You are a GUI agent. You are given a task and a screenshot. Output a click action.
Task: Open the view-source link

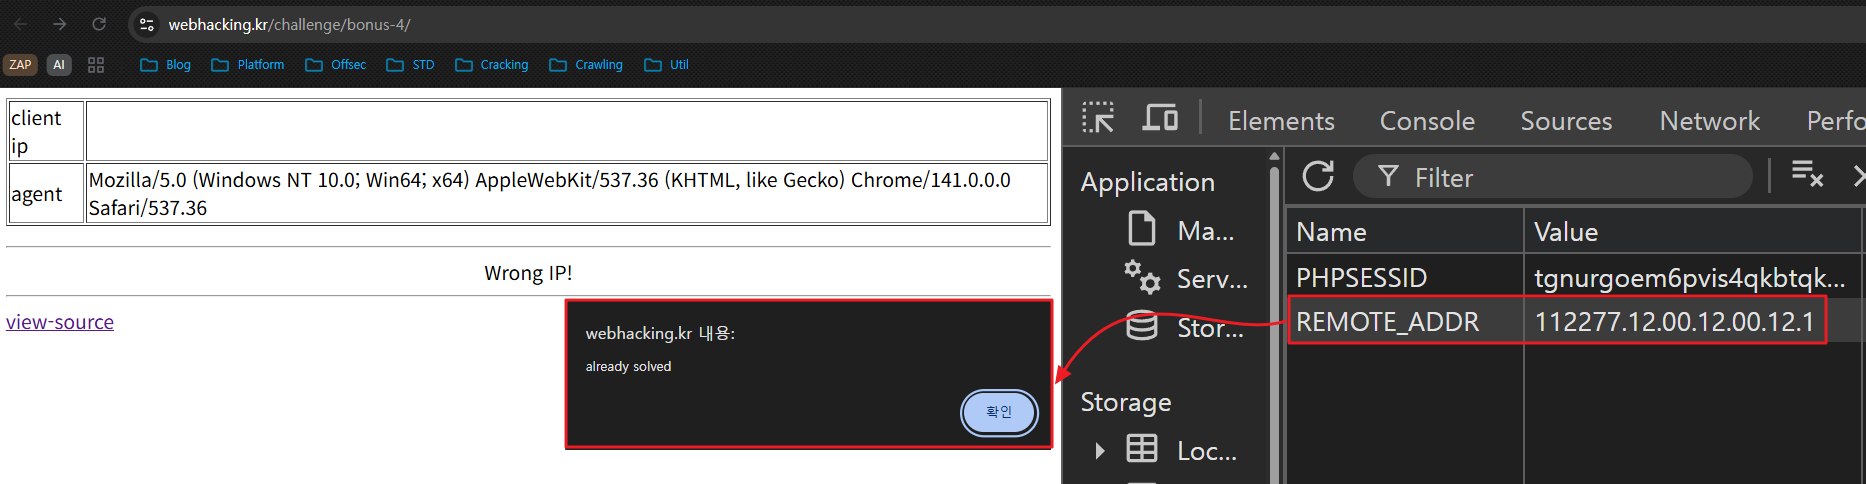pyautogui.click(x=60, y=322)
